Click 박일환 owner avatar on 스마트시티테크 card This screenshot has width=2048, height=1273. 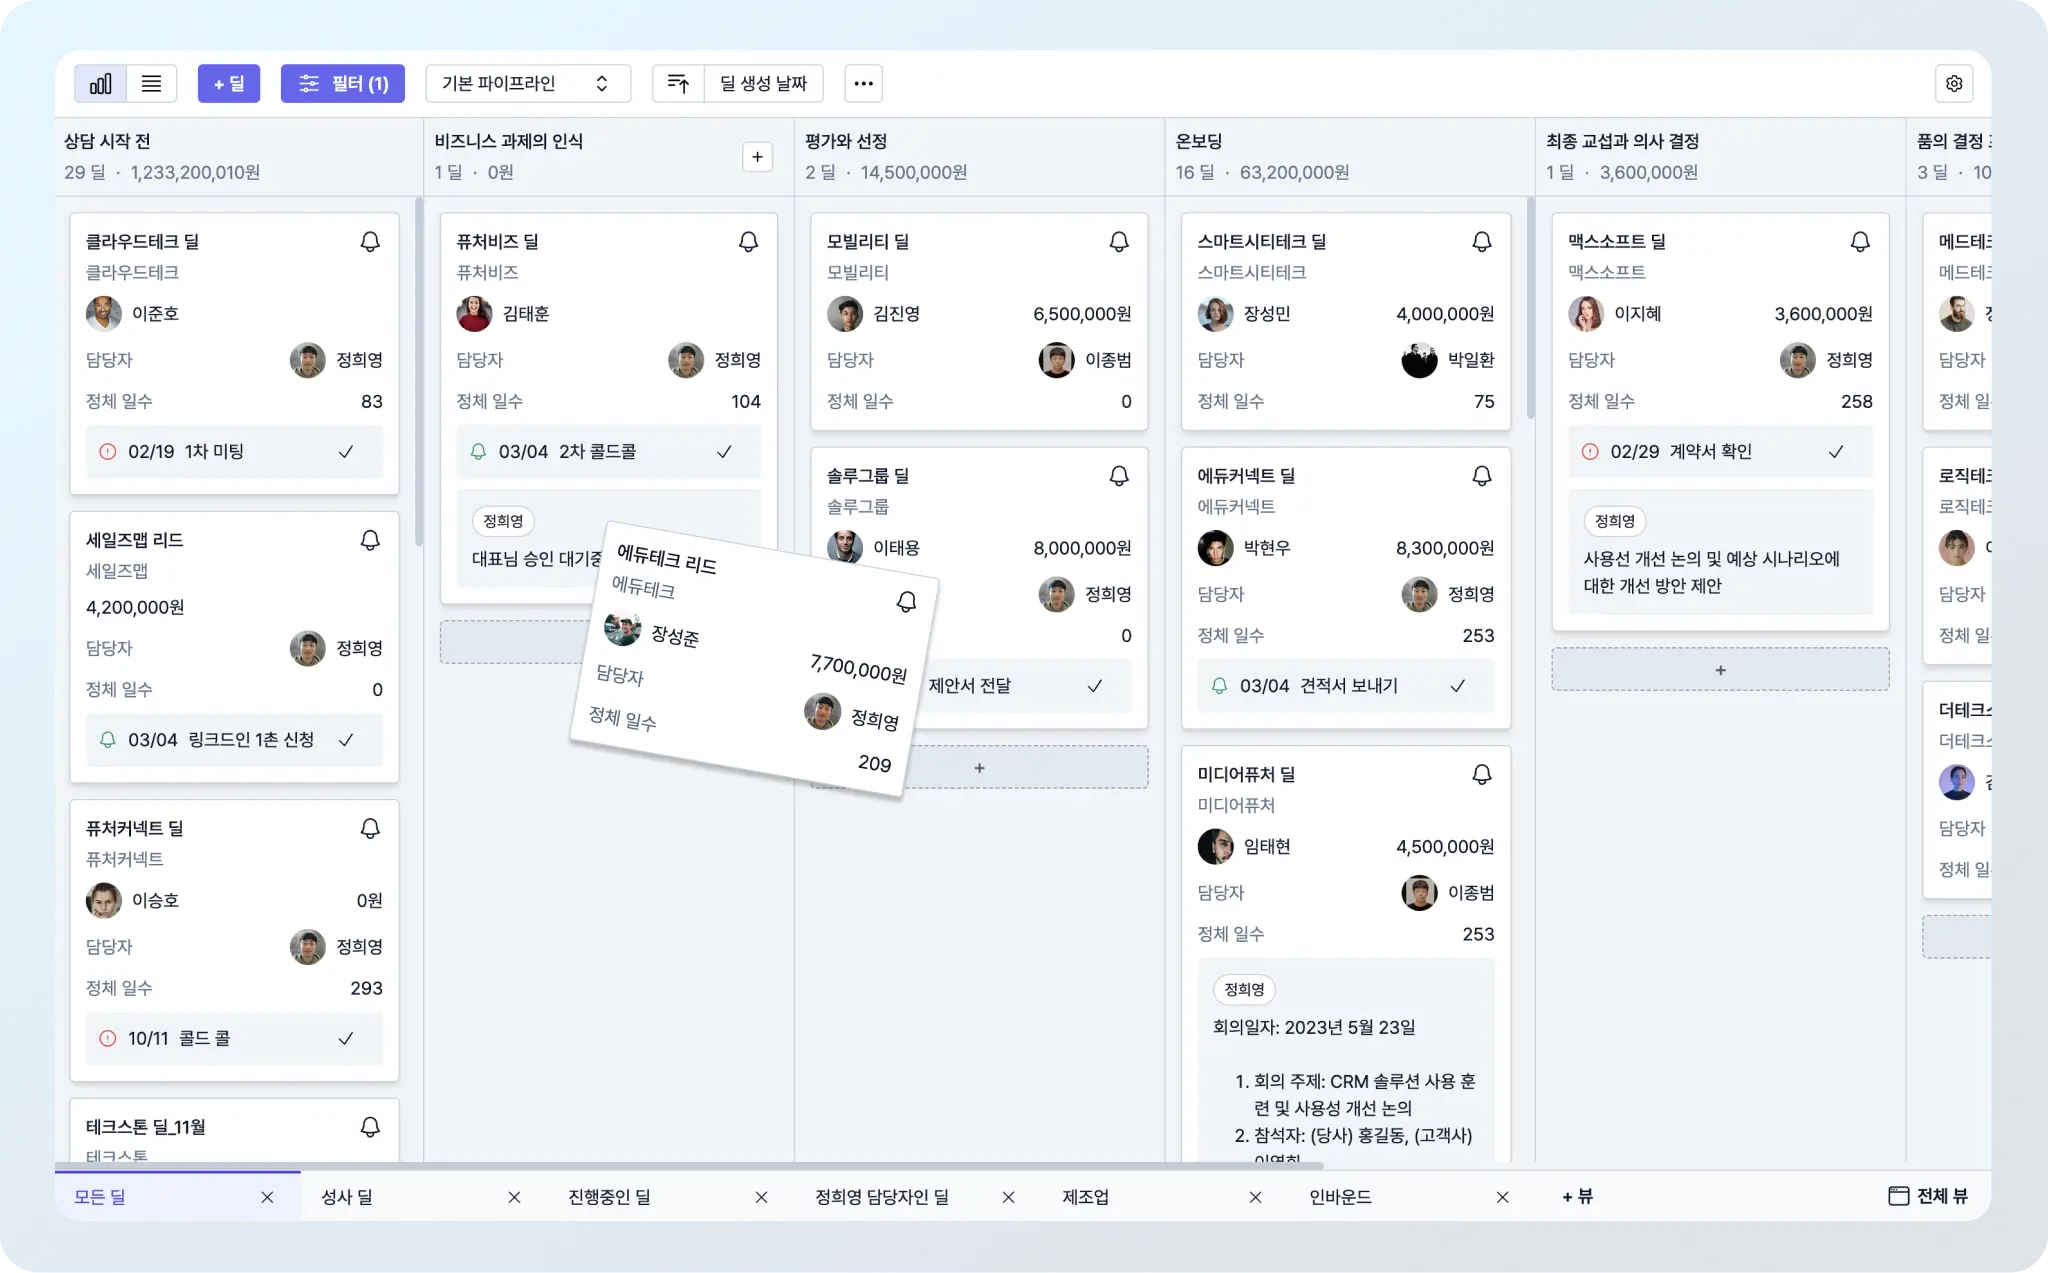[1419, 360]
